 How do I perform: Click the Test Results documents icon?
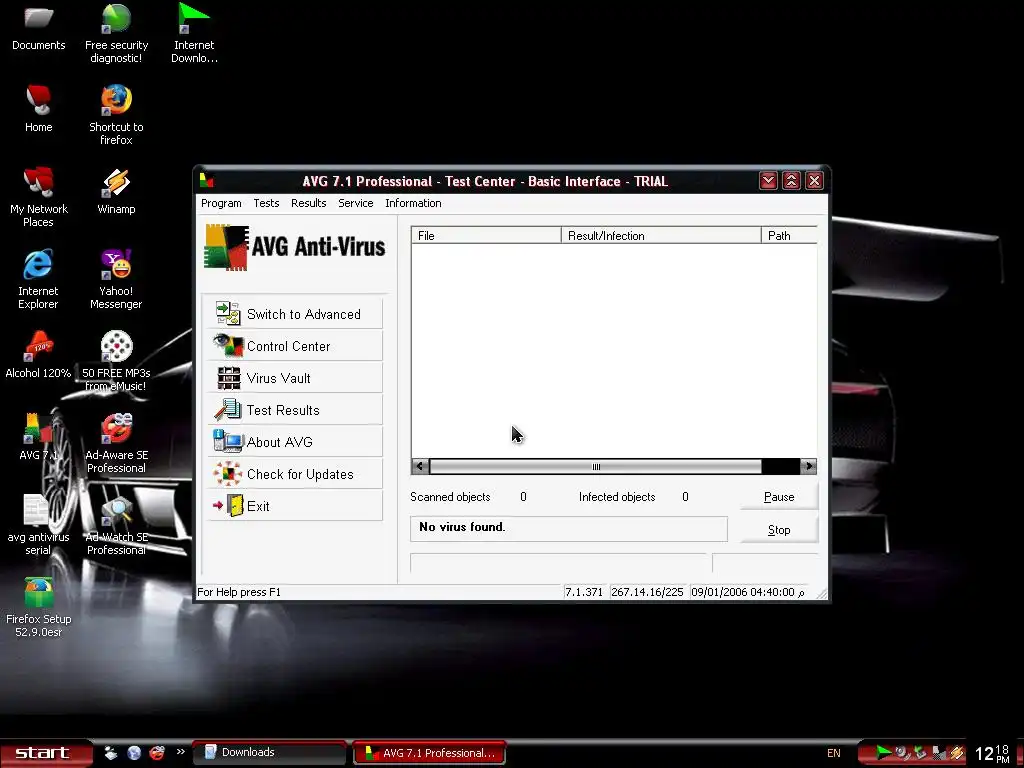[228, 409]
